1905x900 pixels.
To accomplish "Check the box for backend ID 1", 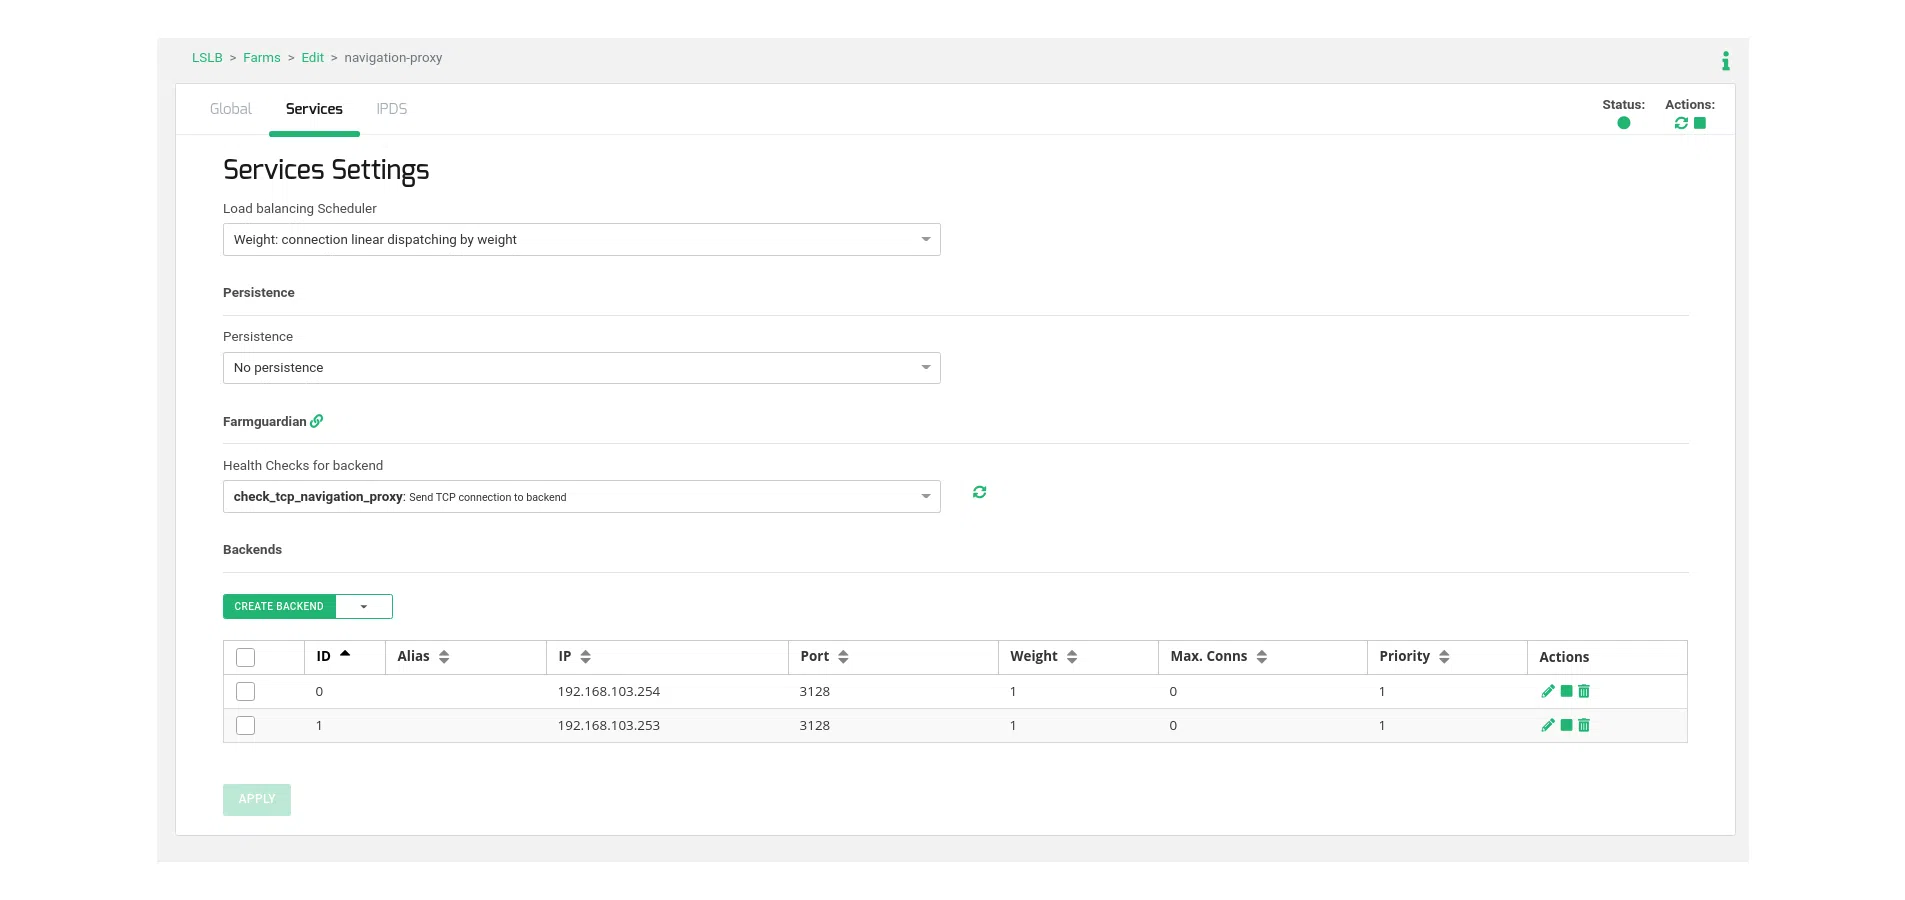I will (245, 725).
